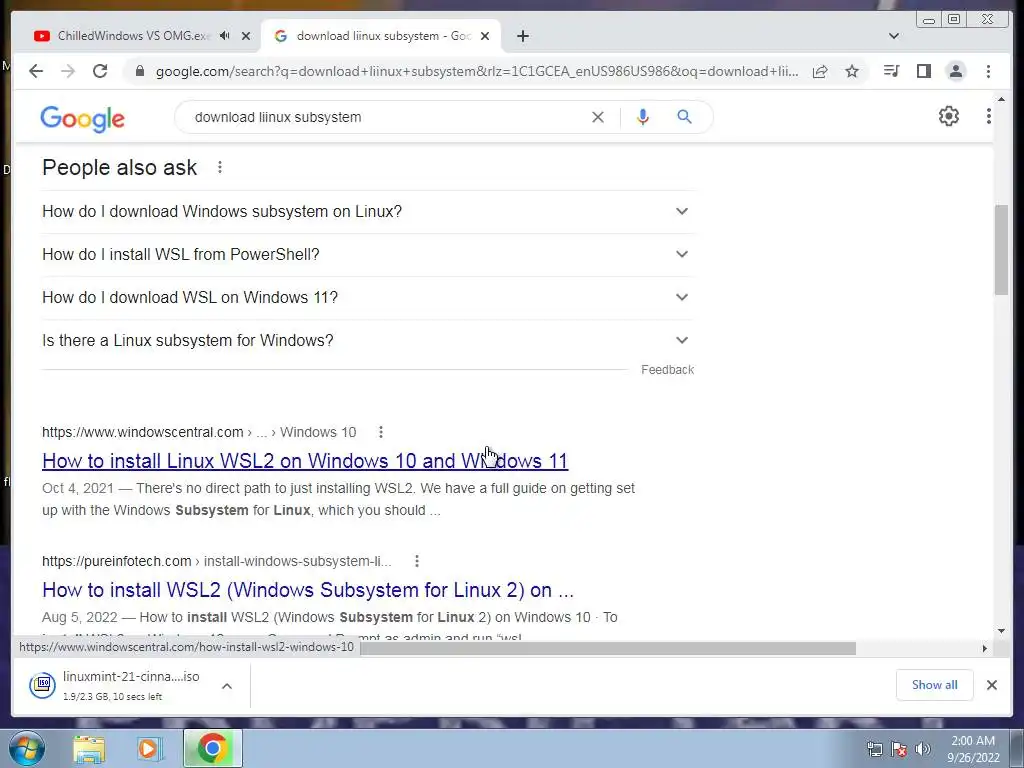Open the Chrome profile avatar menu

click(955, 71)
